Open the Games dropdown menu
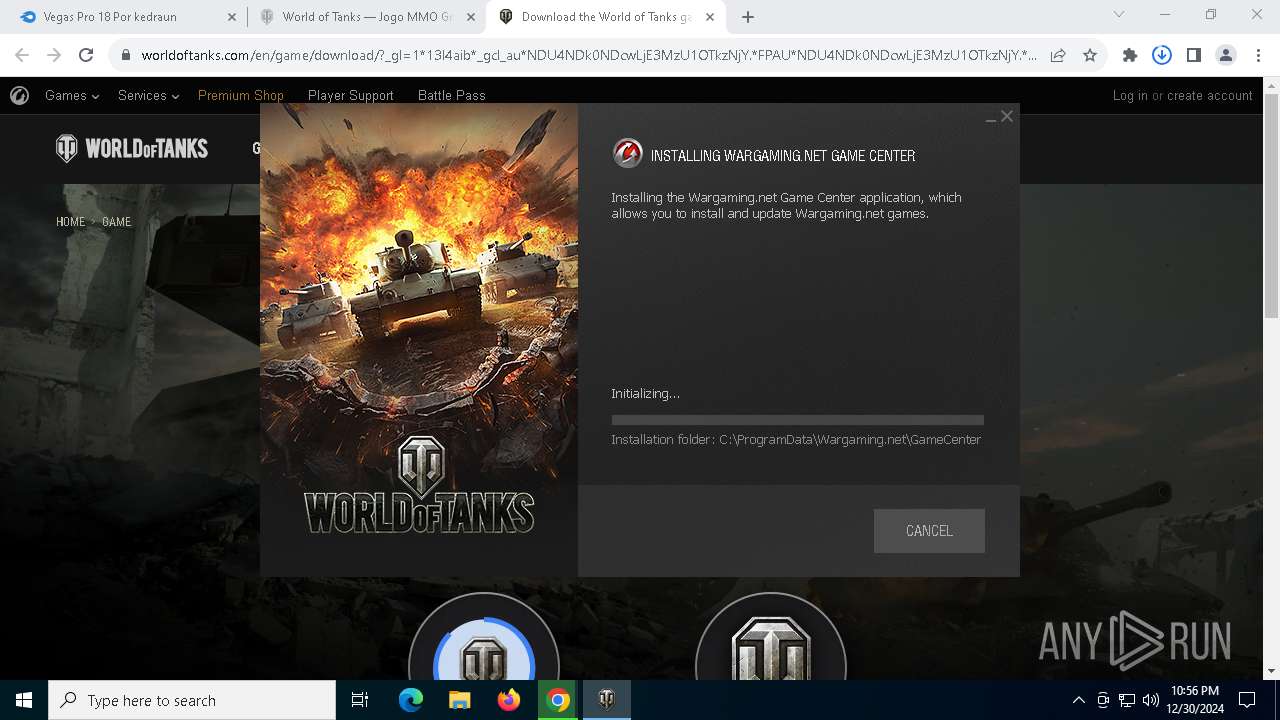This screenshot has width=1280, height=720. coord(72,95)
